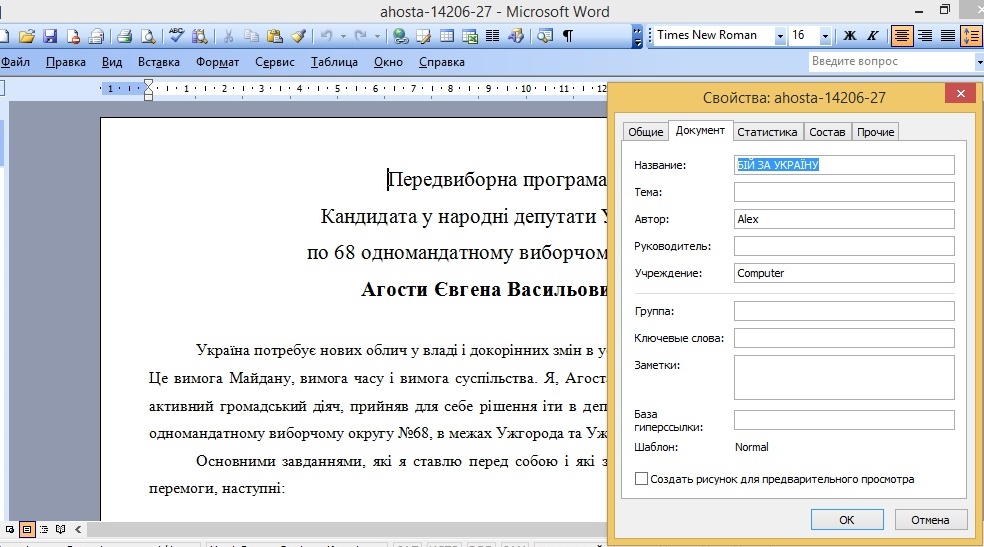
Task: Select Print Layout view button
Action: [27, 529]
